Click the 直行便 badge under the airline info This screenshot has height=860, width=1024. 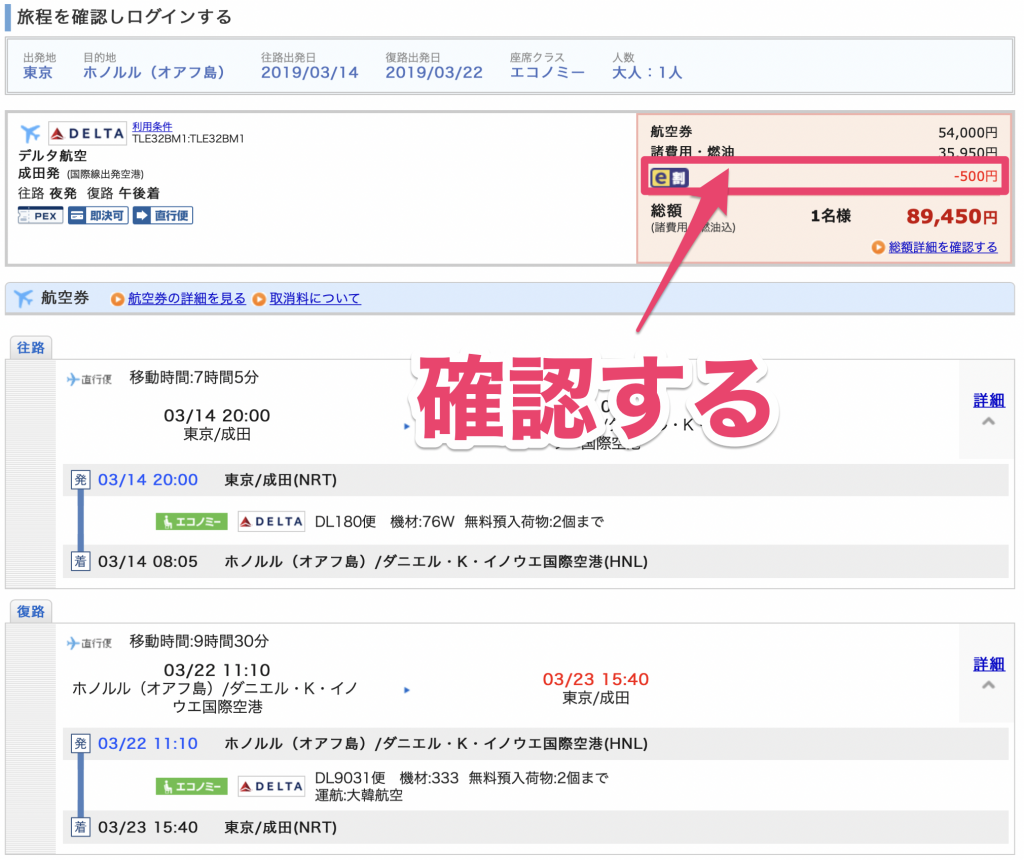point(163,216)
